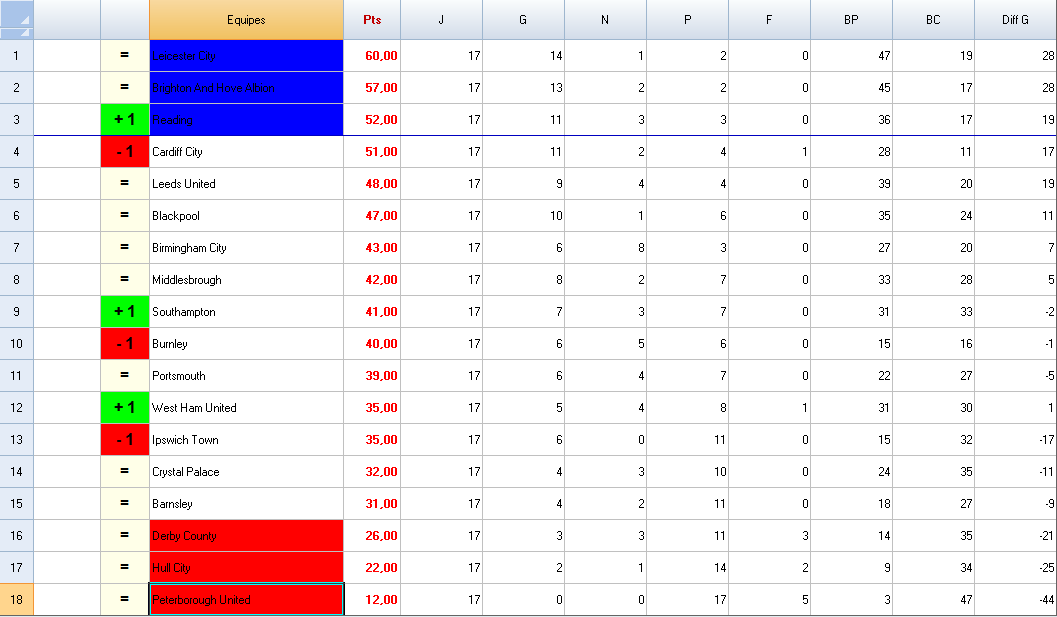
Task: Select Leeds United's 39 goals-for cell
Action: click(851, 183)
